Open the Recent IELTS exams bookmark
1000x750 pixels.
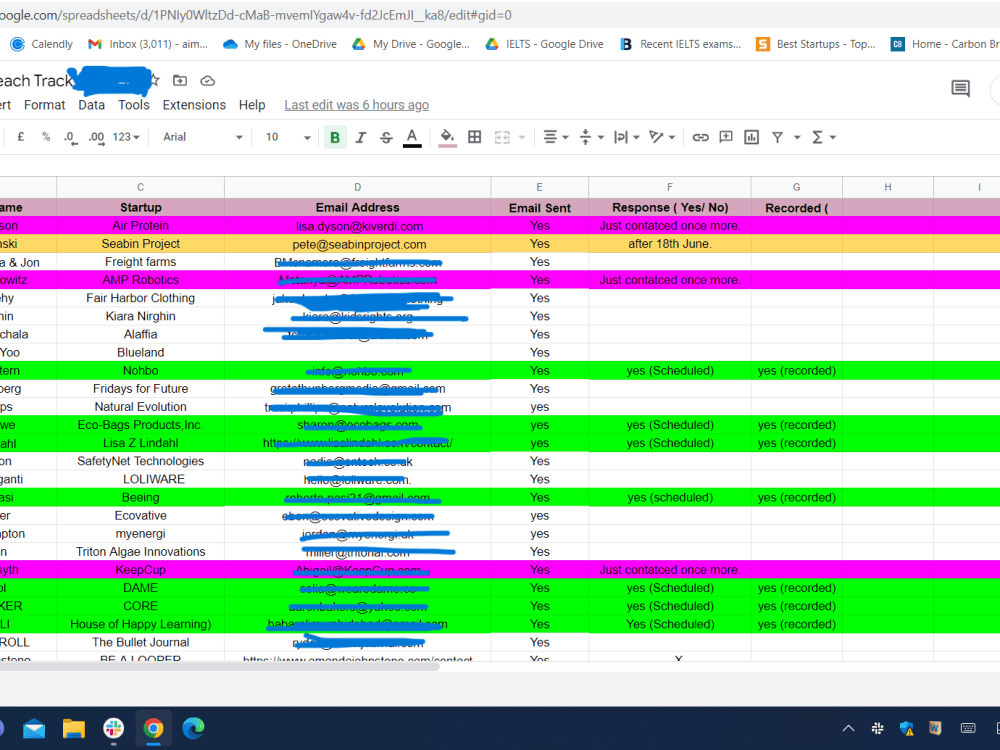pos(680,44)
